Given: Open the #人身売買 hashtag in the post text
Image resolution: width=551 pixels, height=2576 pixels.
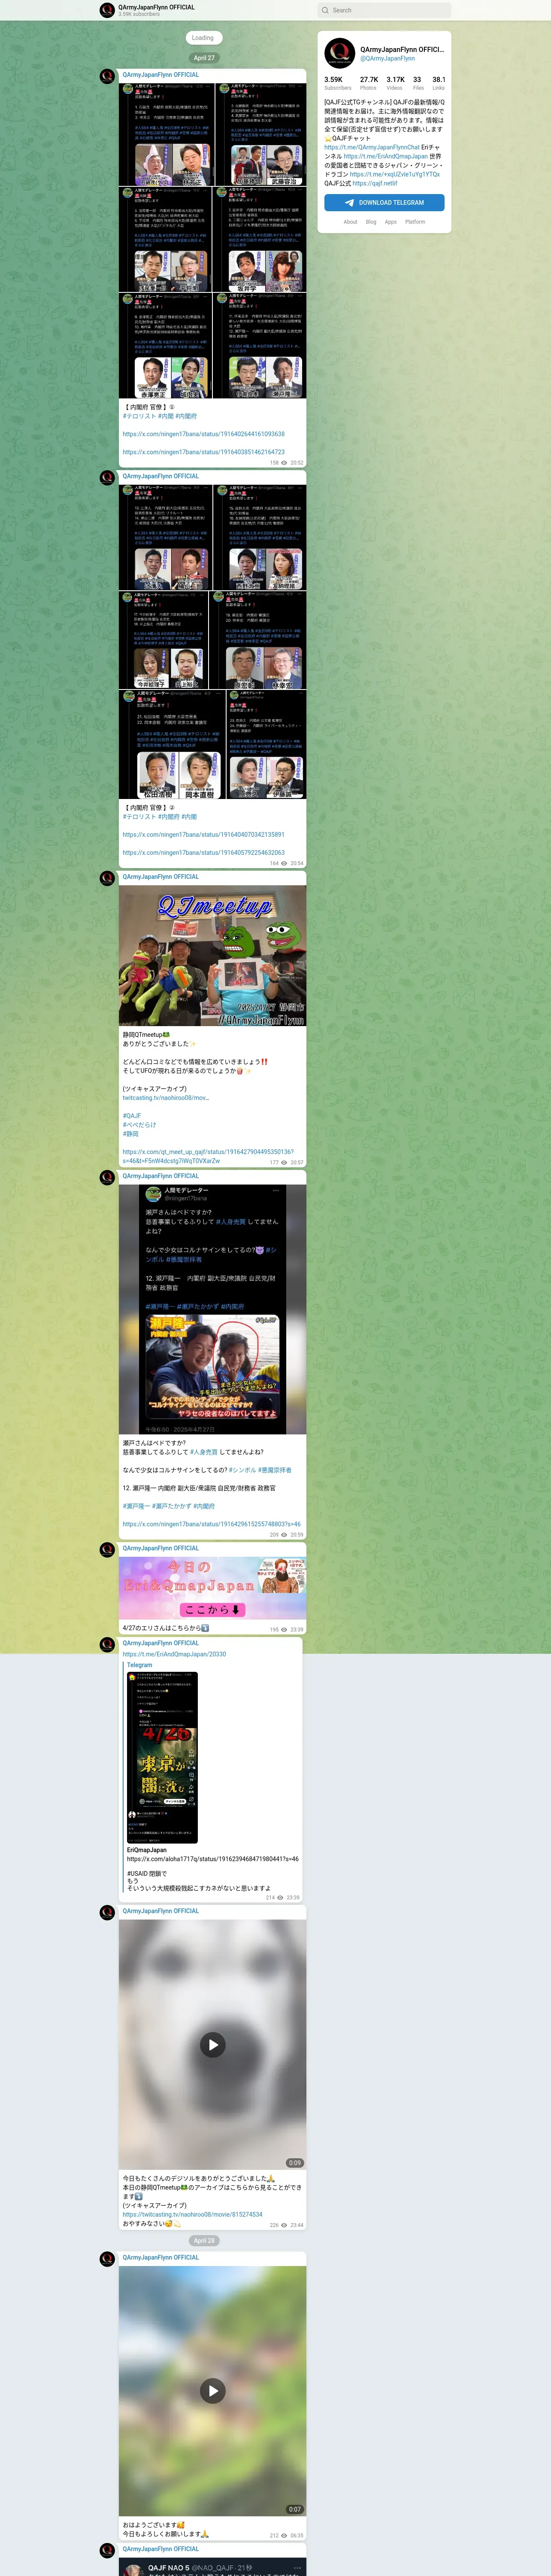Looking at the screenshot, I should (x=203, y=1452).
